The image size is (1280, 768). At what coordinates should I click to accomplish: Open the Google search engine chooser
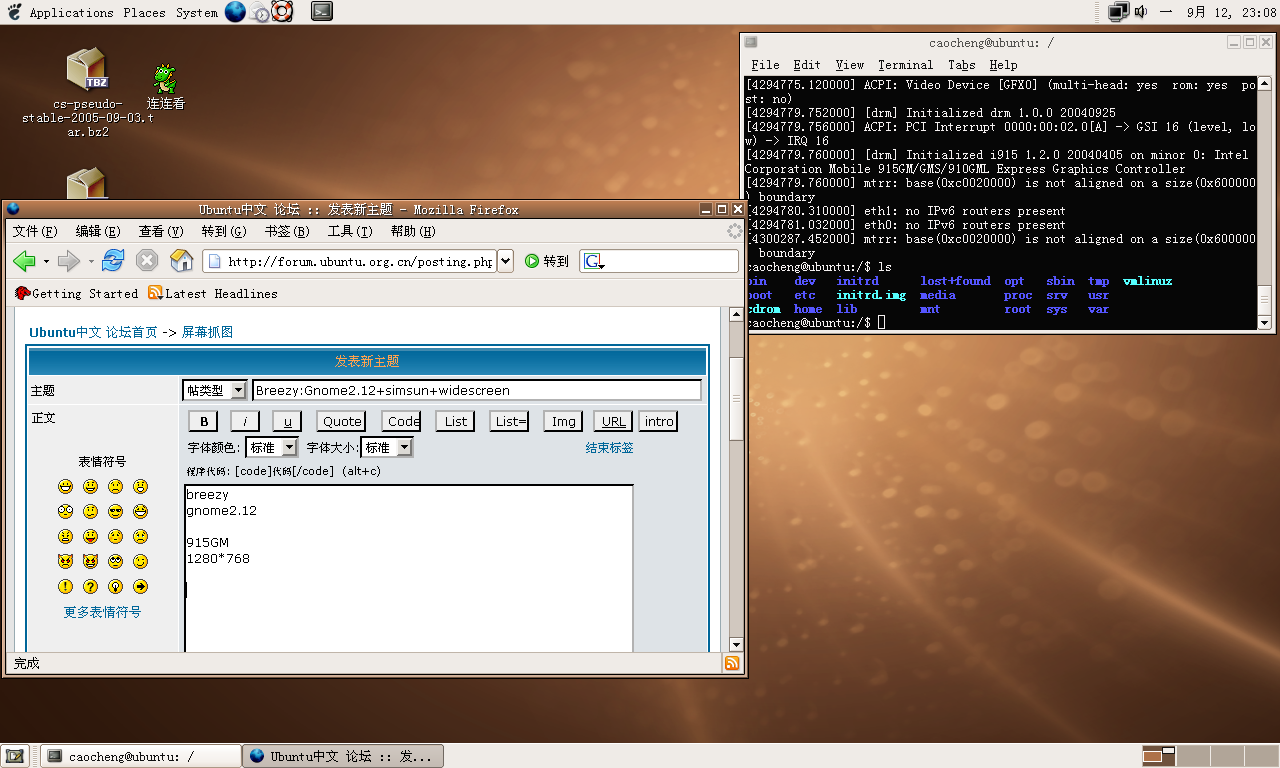click(x=595, y=261)
